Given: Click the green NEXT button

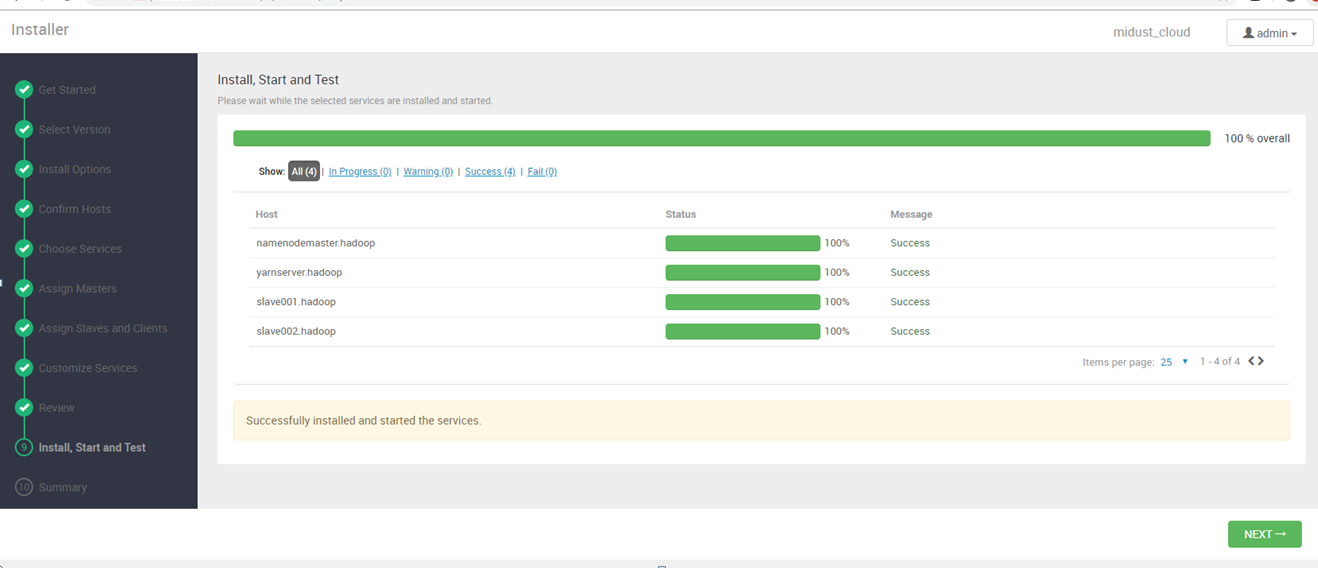Looking at the screenshot, I should coord(1264,534).
